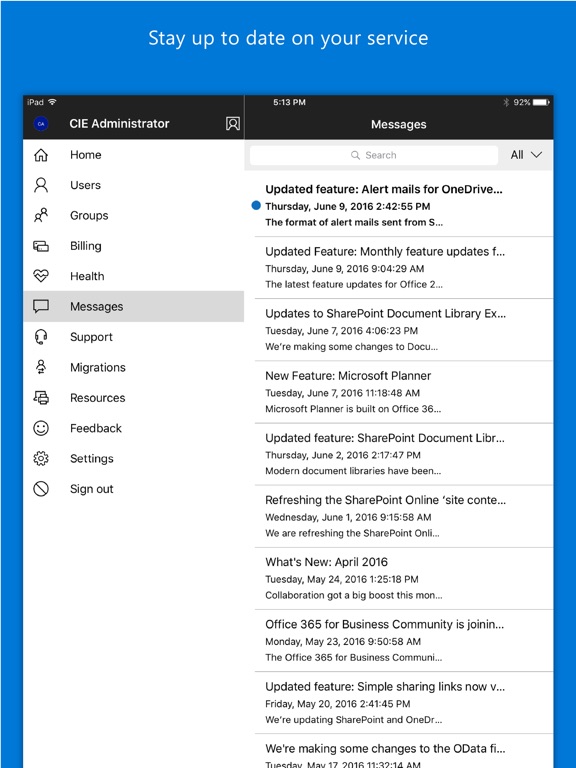Tap the CA avatar circle
This screenshot has height=768, width=576.
pos(41,124)
